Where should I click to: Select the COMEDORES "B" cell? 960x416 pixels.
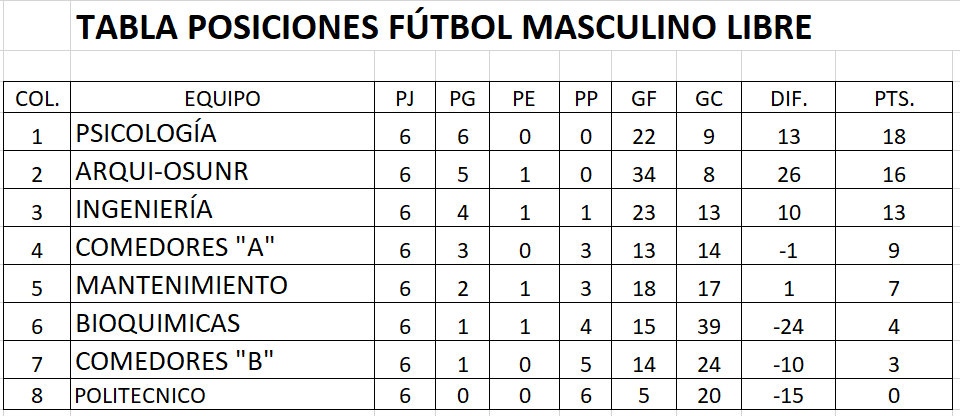pyautogui.click(x=222, y=360)
